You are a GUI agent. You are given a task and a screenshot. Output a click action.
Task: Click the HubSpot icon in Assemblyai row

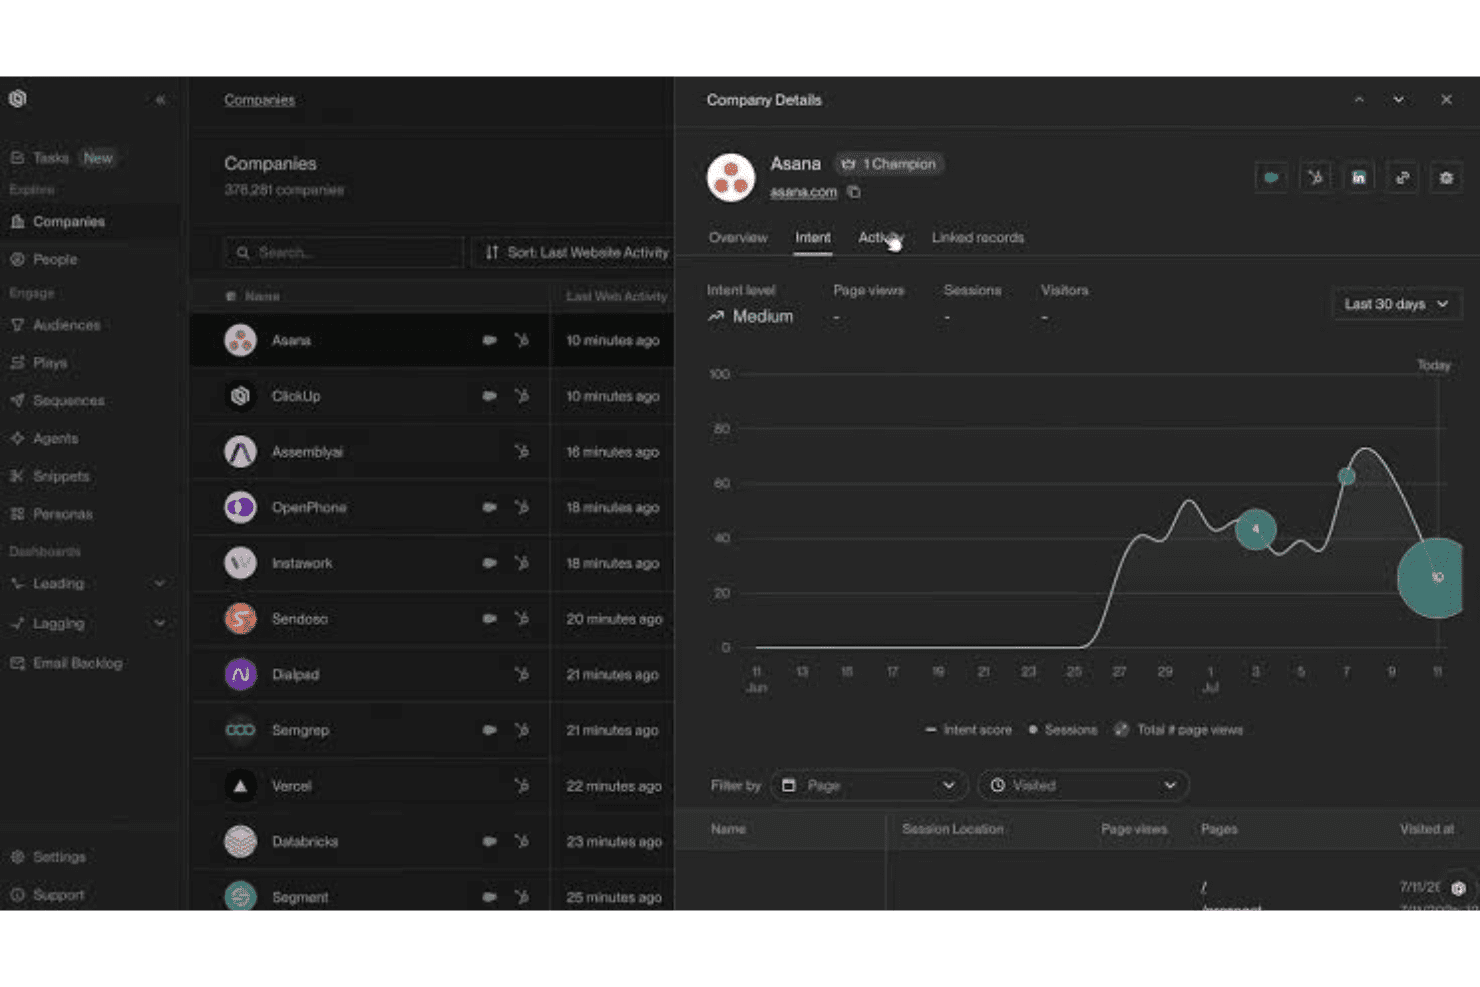521,452
